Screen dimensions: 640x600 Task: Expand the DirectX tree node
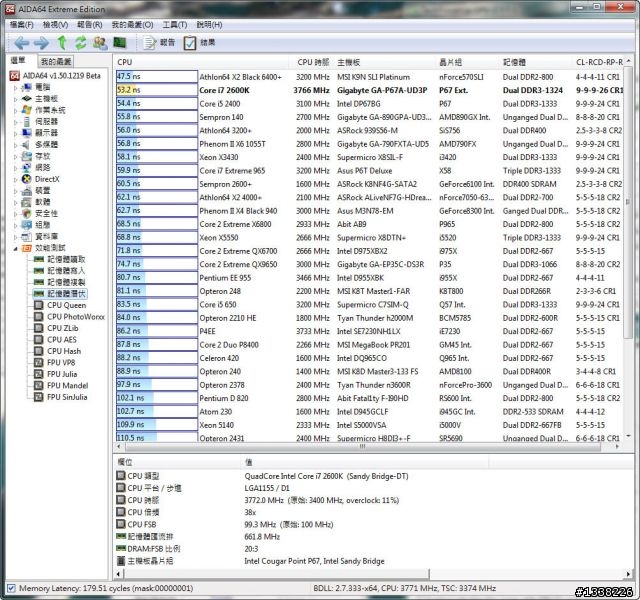click(x=16, y=179)
